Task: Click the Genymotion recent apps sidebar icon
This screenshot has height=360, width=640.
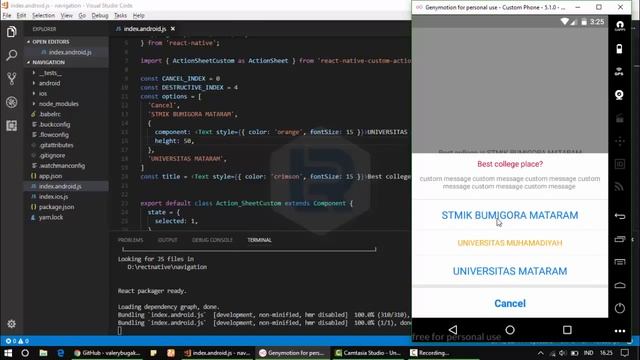Action: click(x=620, y=239)
